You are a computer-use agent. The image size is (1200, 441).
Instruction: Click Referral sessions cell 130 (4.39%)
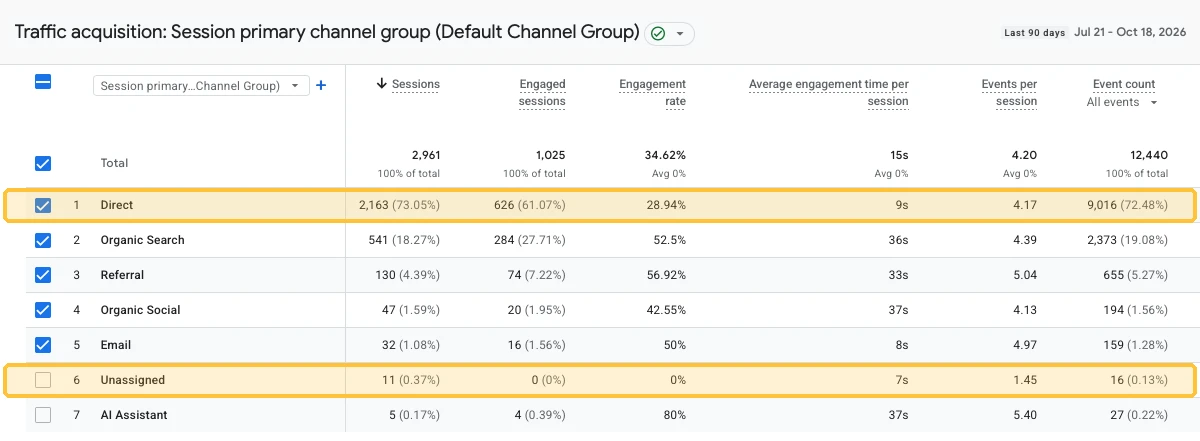pyautogui.click(x=408, y=275)
